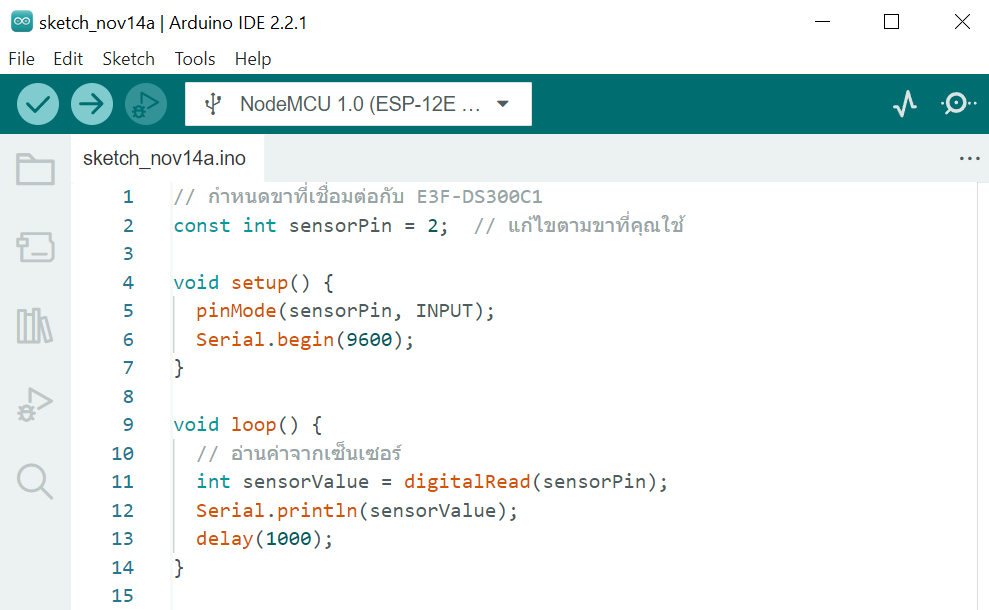989x610 pixels.
Task: Close the Arduino IDE window
Action: click(963, 22)
